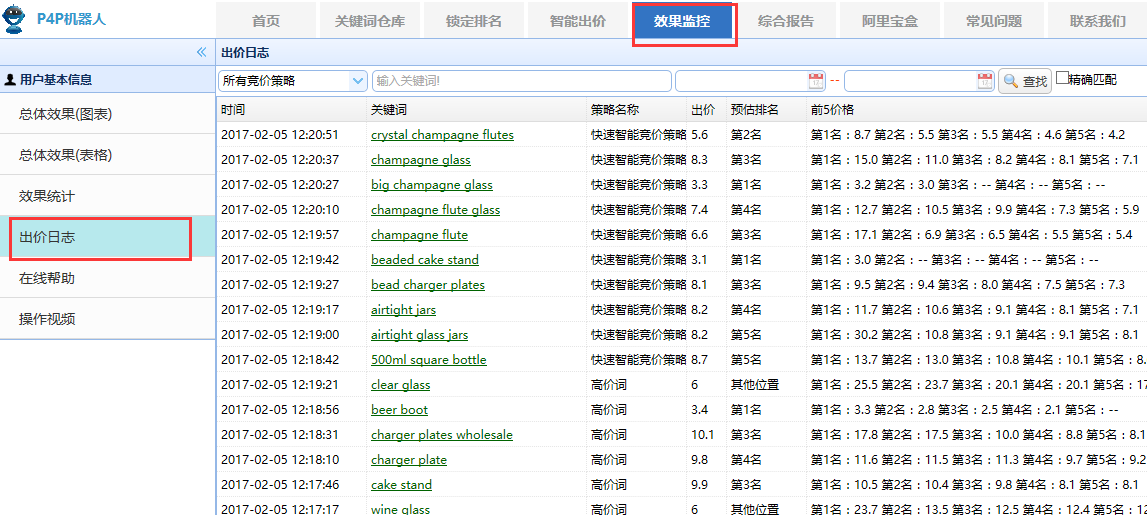Click the user icon beside 用户基本信息
The height and width of the screenshot is (515, 1147).
[x=10, y=80]
